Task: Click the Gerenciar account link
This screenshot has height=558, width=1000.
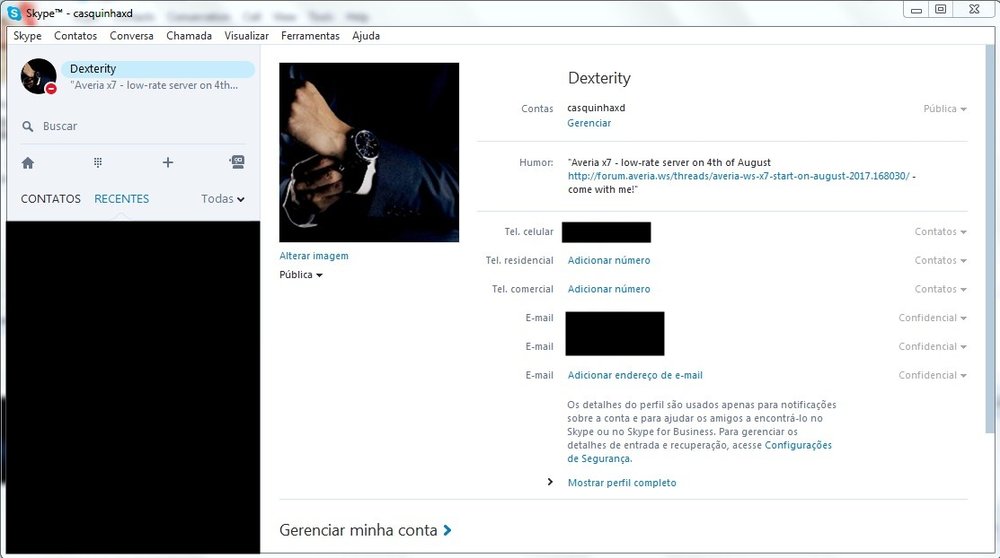Action: [x=589, y=123]
